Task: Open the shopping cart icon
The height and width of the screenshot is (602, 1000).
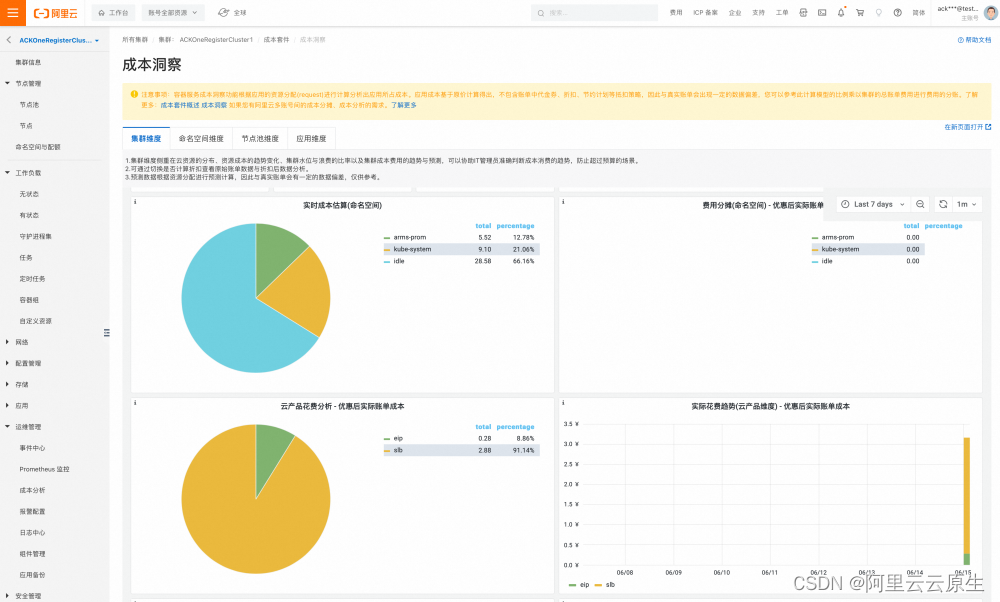Action: (860, 13)
